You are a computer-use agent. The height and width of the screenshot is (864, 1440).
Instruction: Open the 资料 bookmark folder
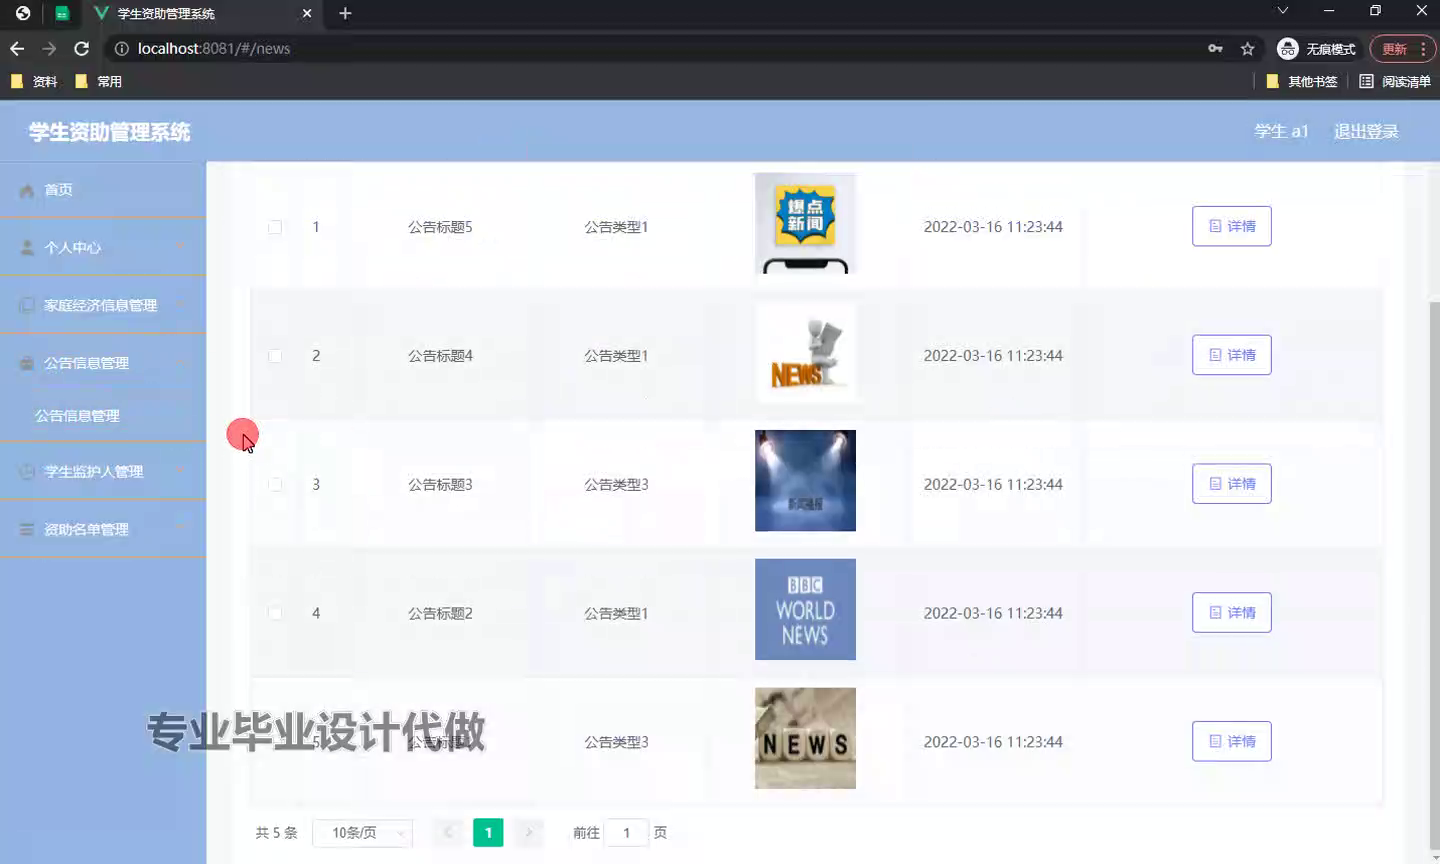[34, 81]
